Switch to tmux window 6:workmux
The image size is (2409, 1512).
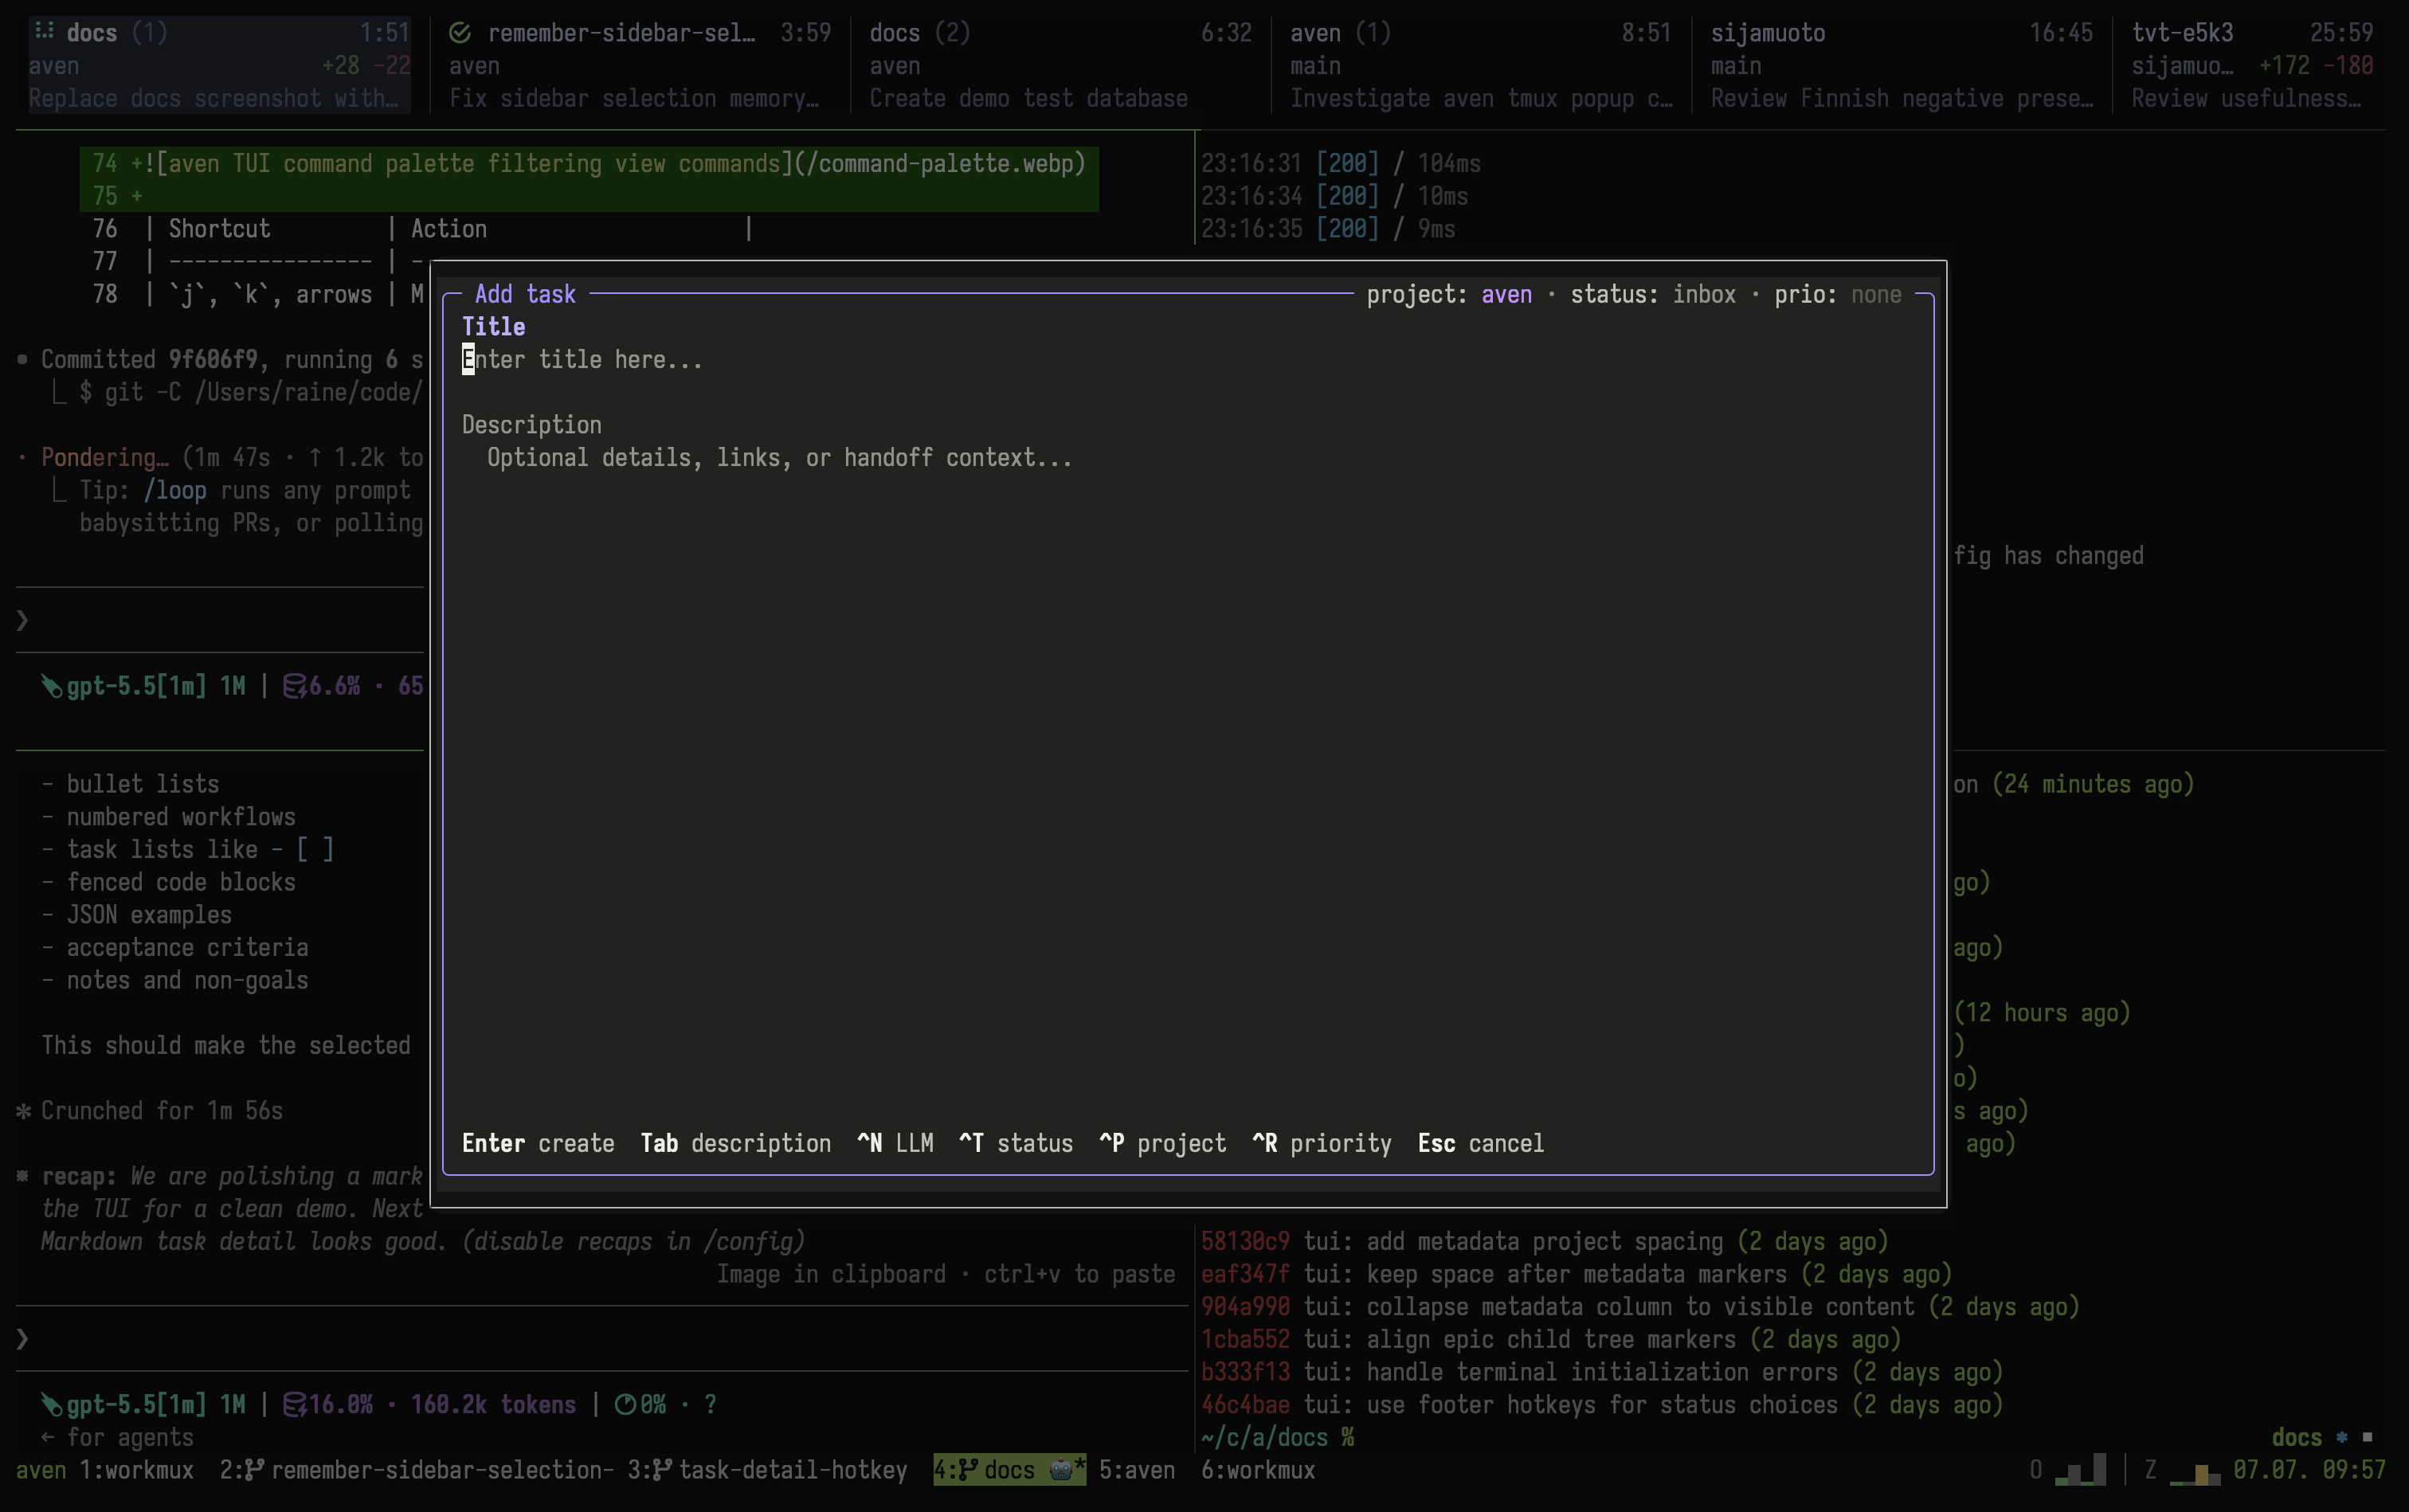(1258, 1470)
